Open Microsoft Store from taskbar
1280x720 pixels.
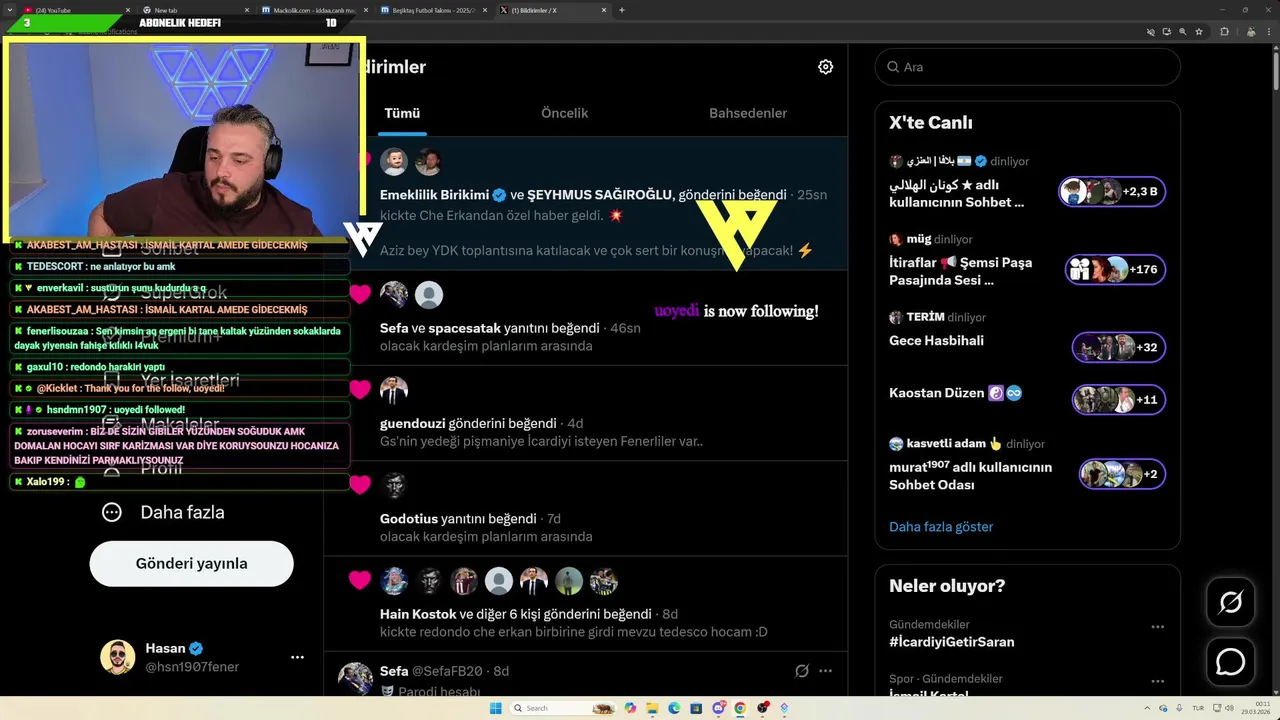(696, 708)
